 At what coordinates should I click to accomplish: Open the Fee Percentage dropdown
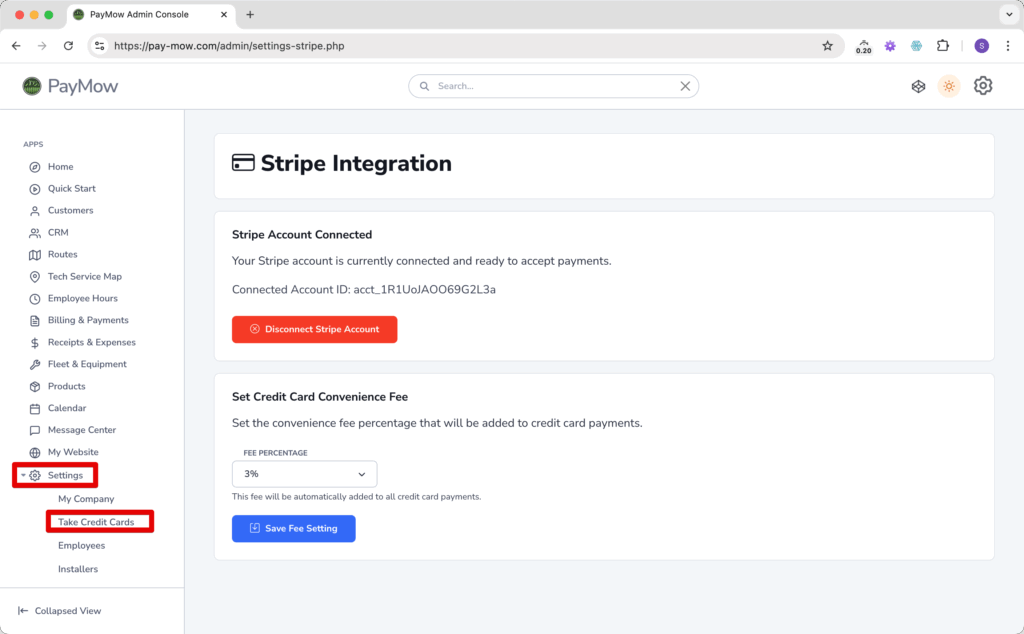pyautogui.click(x=304, y=474)
